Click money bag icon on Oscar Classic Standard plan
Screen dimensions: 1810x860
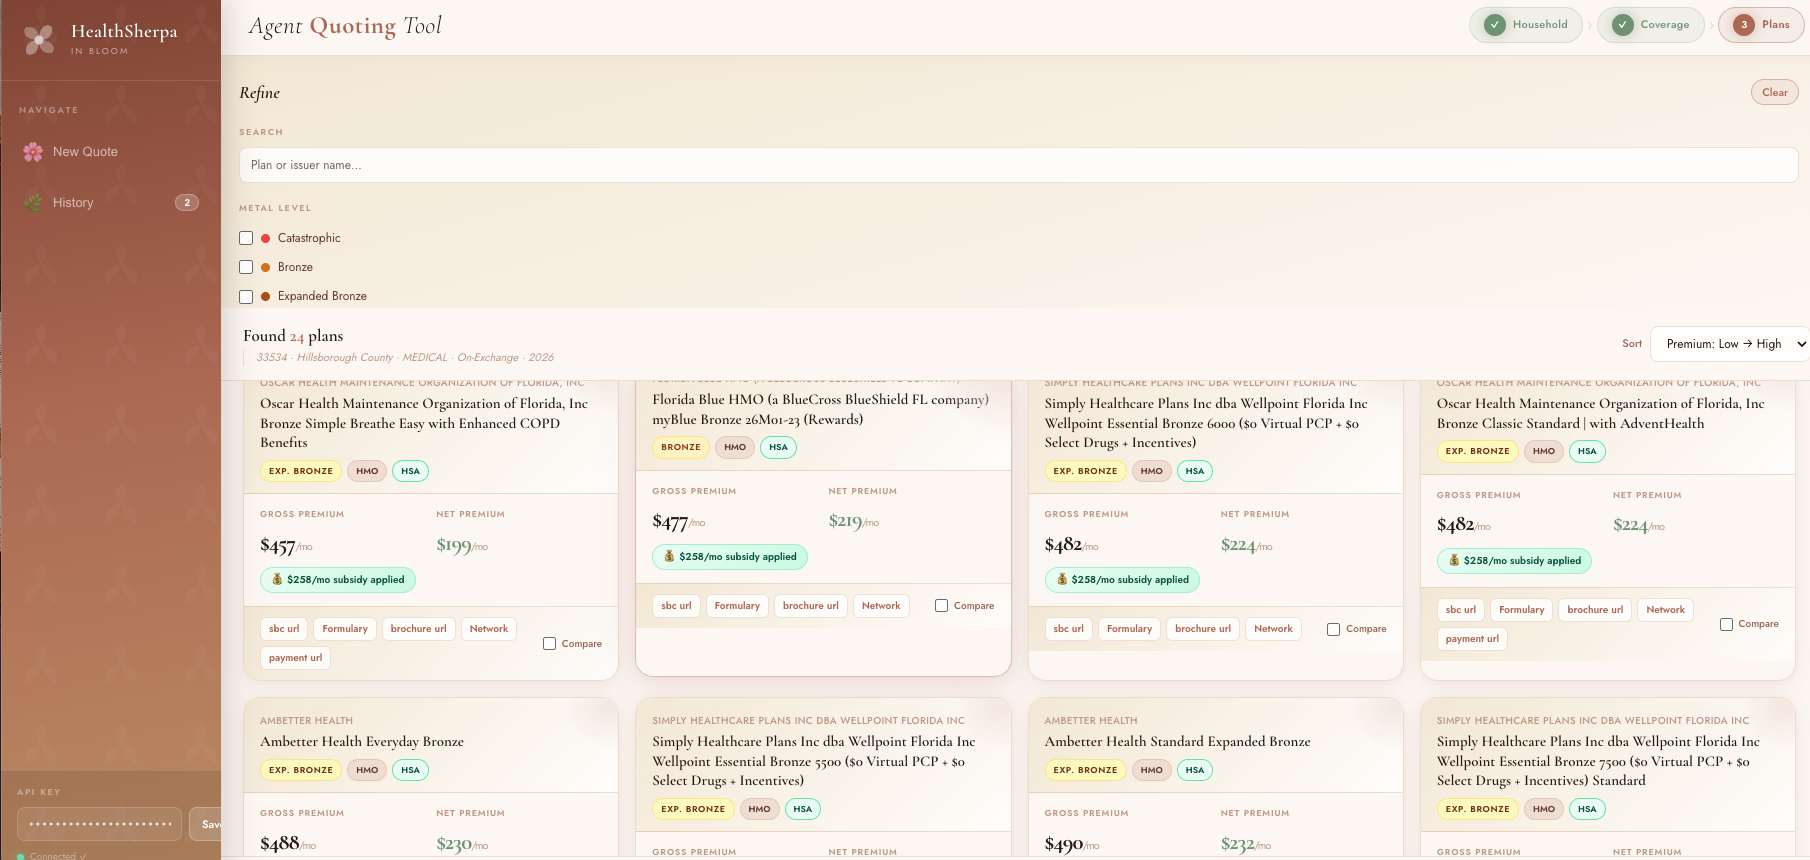coord(1453,560)
